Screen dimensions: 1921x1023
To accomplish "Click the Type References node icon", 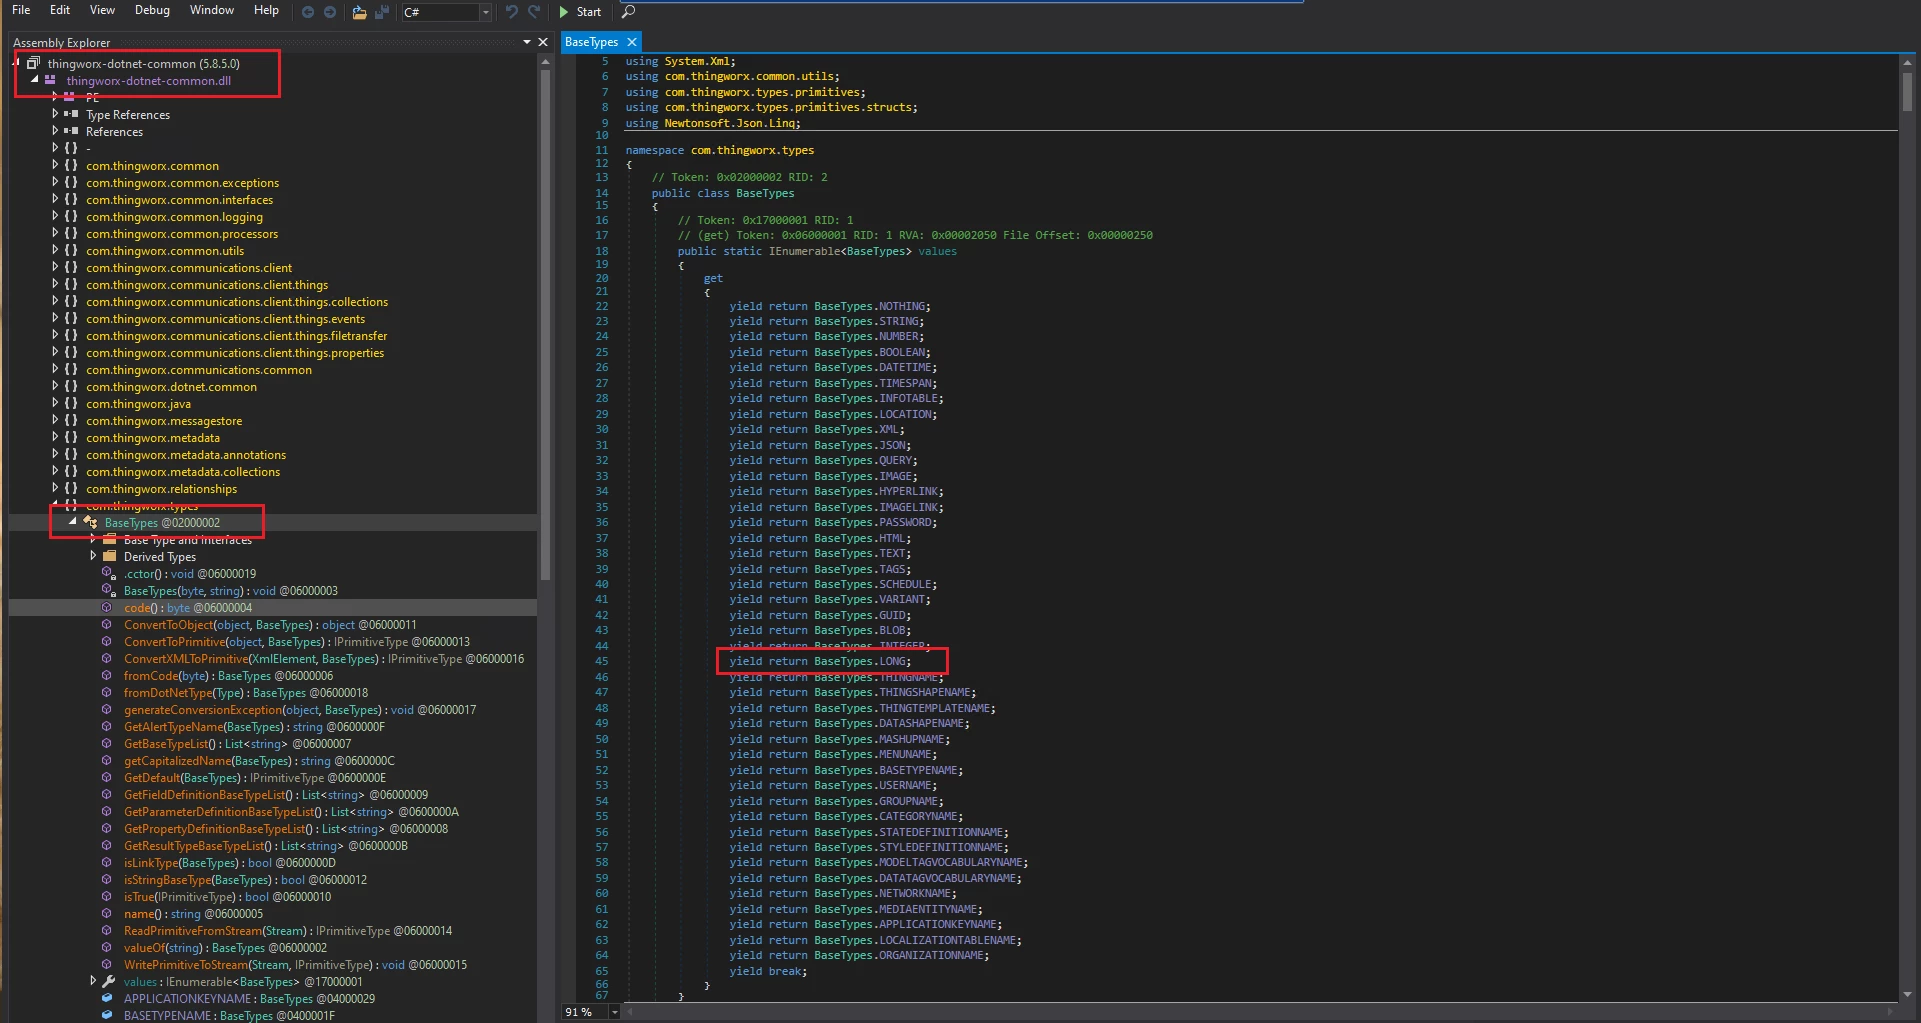I will 71,114.
